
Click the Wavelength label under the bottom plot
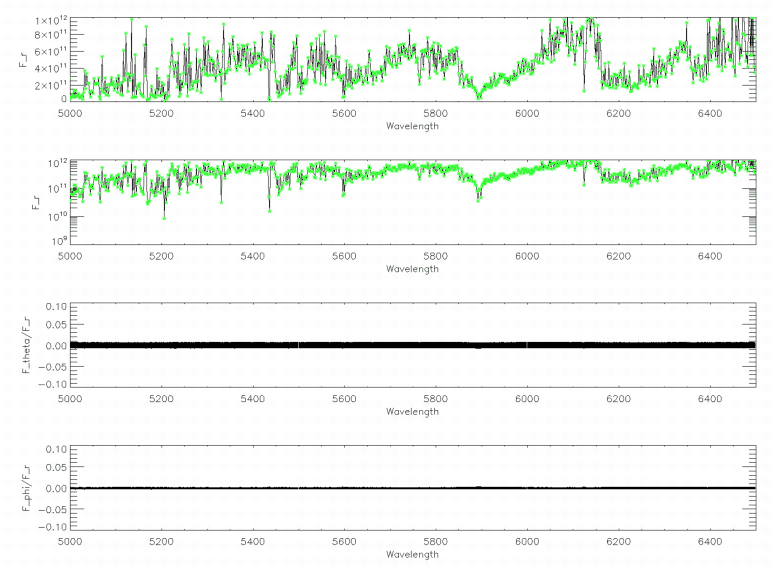pos(411,554)
